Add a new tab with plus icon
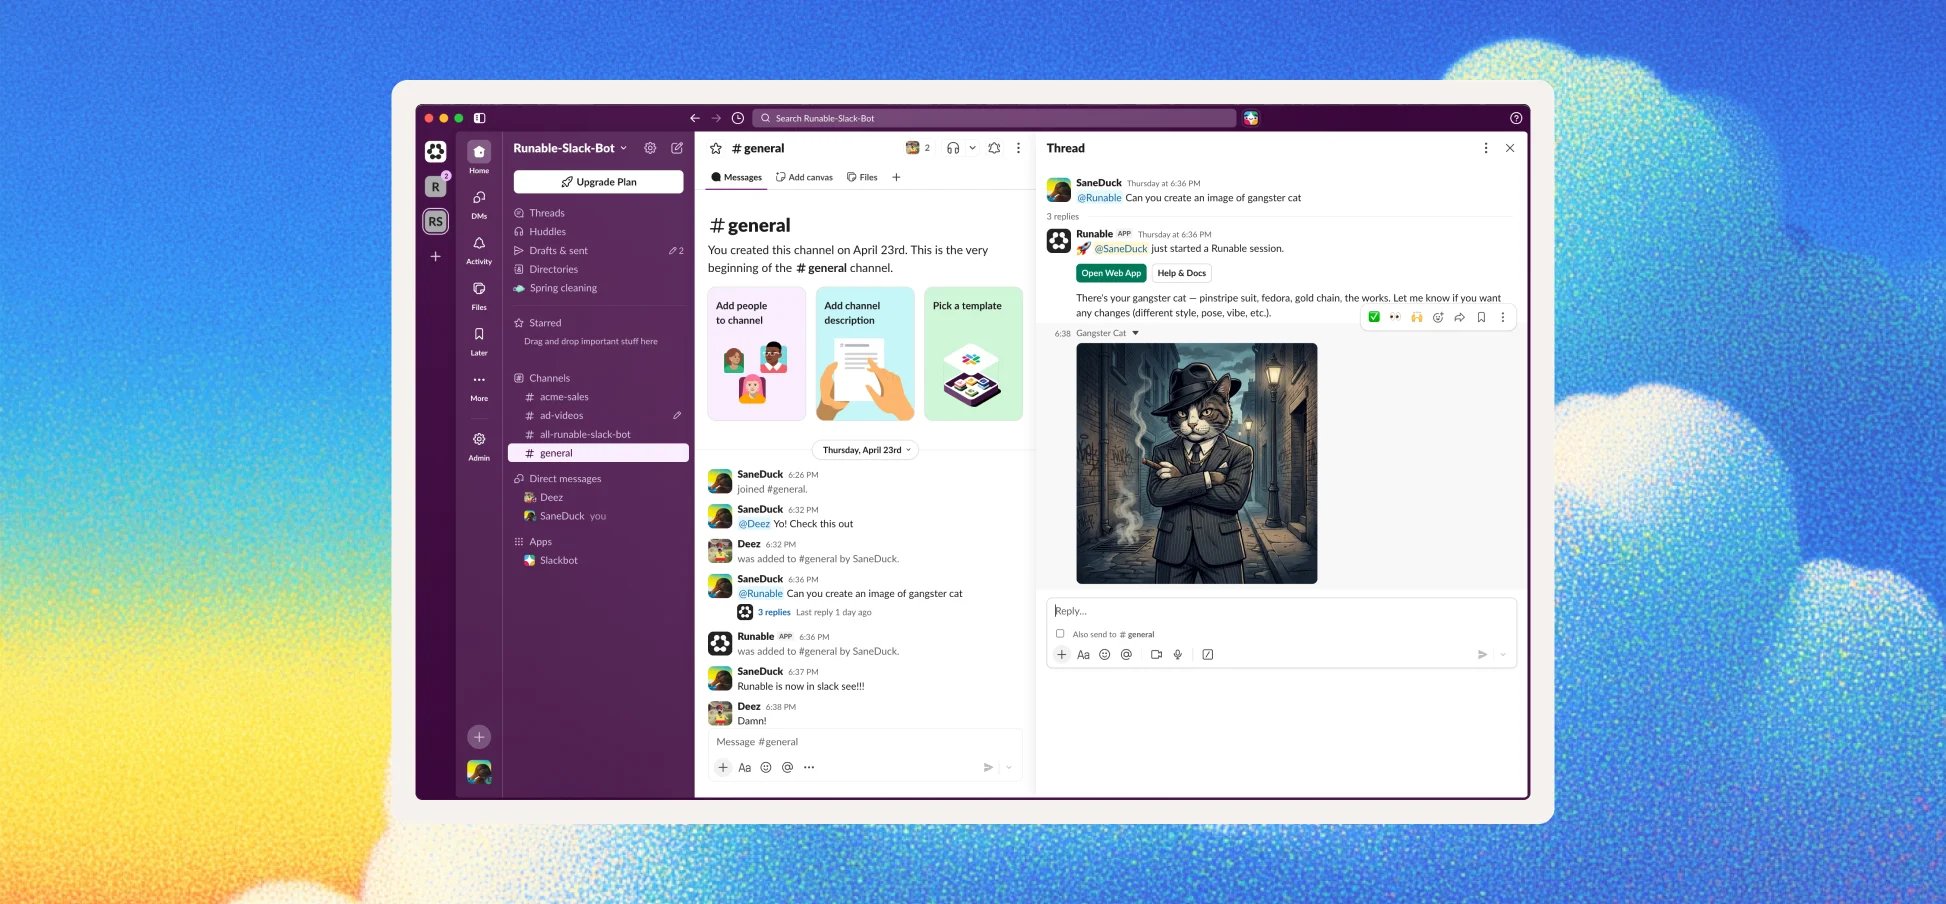Screen dimensions: 1946x904 pos(896,177)
